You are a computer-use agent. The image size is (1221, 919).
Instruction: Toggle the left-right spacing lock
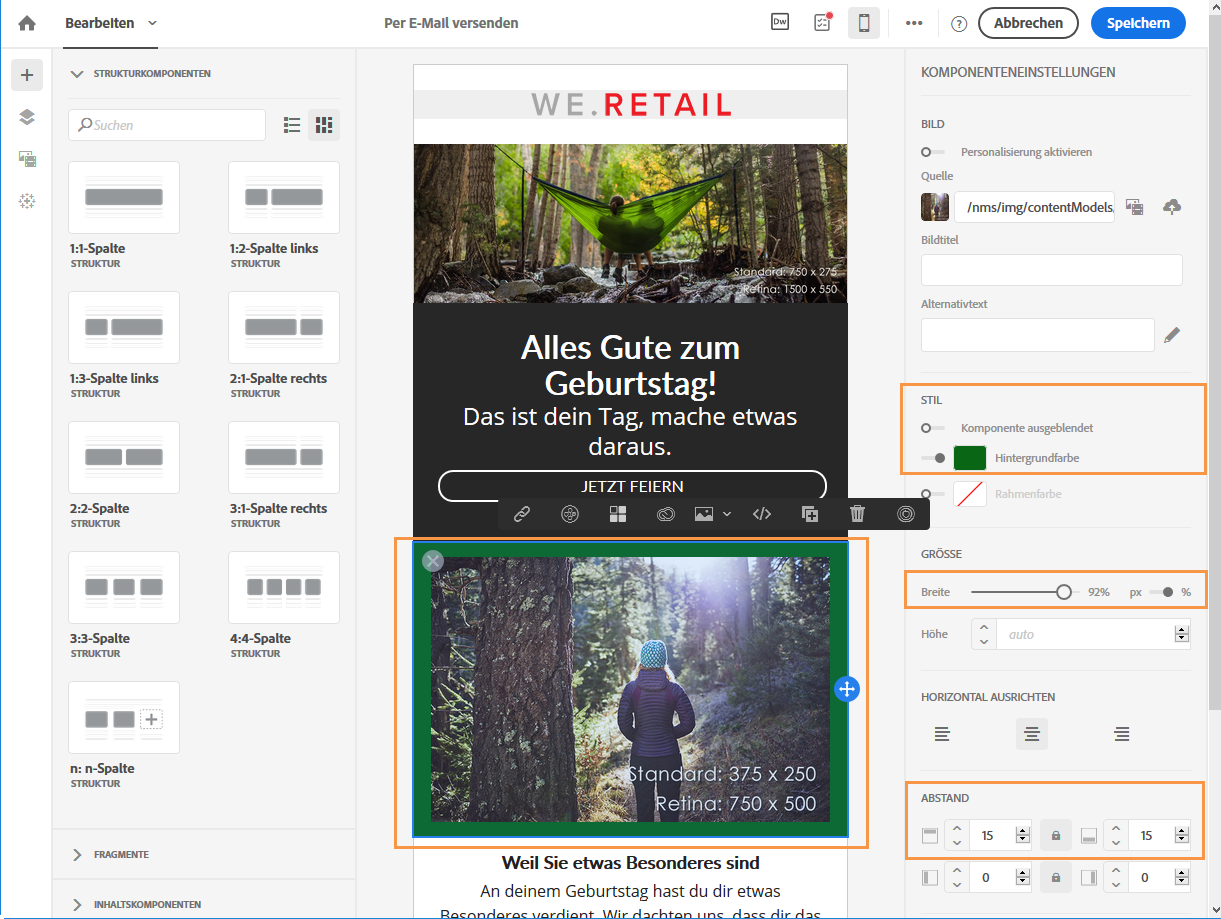[1055, 878]
